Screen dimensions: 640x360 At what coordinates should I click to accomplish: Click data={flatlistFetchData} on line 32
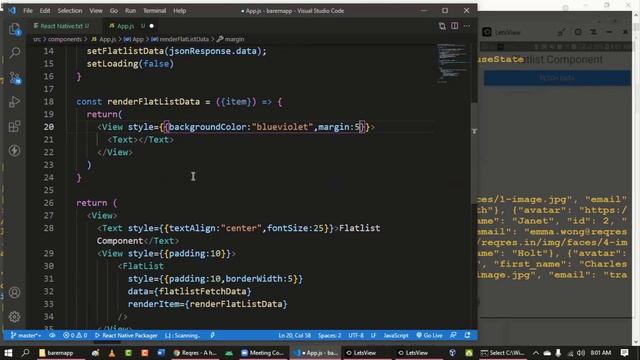pos(189,291)
